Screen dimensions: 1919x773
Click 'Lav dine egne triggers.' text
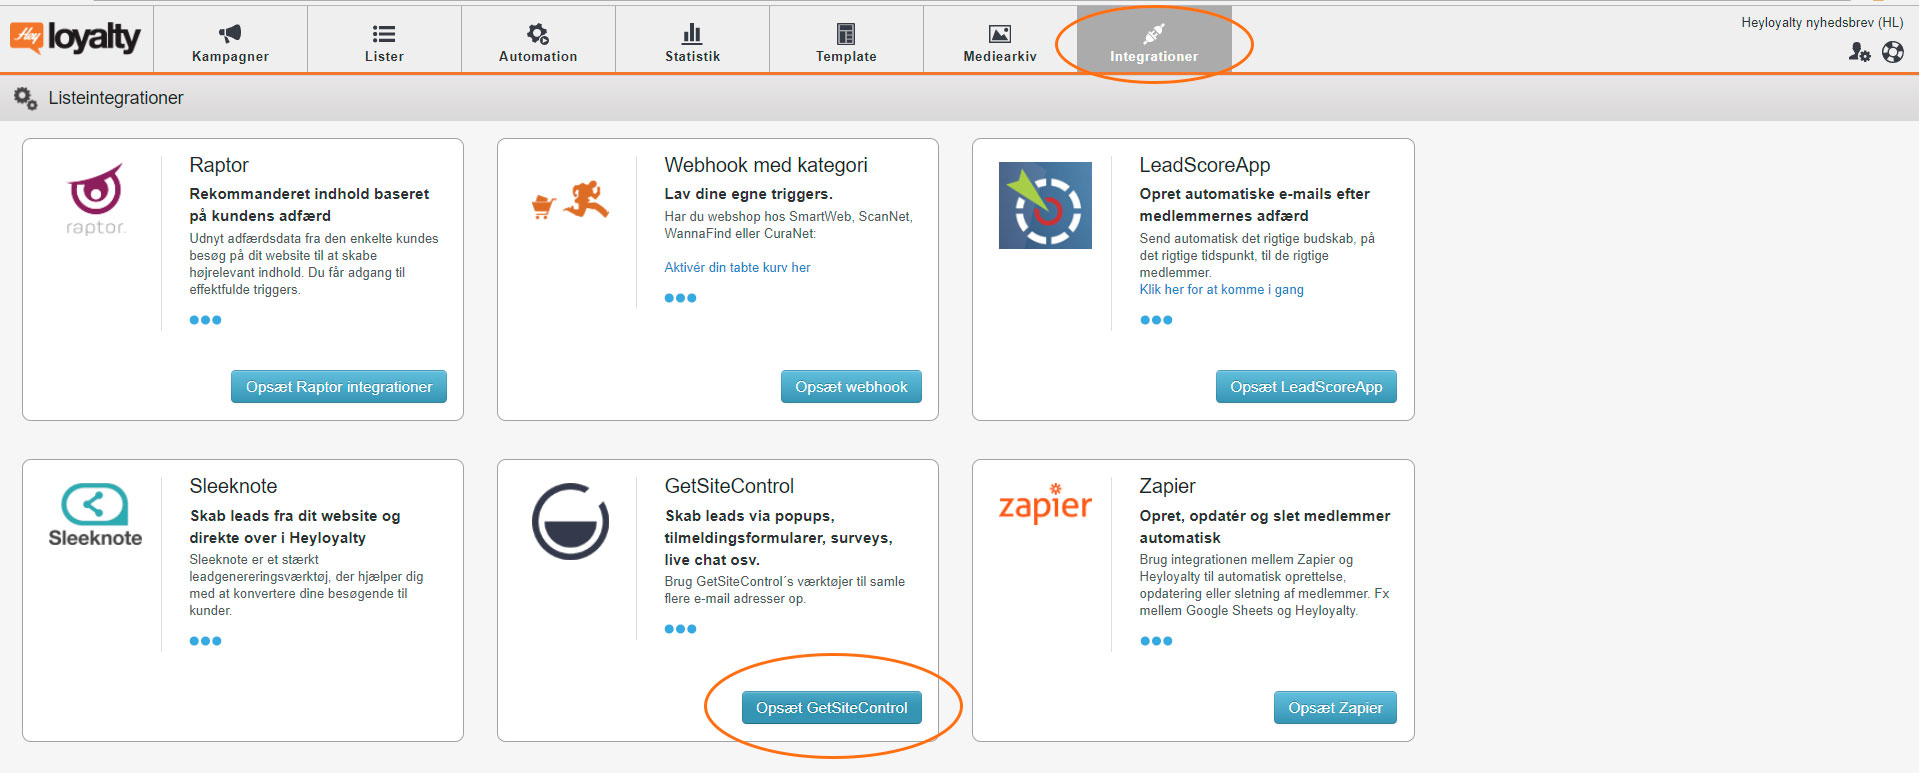748,194
